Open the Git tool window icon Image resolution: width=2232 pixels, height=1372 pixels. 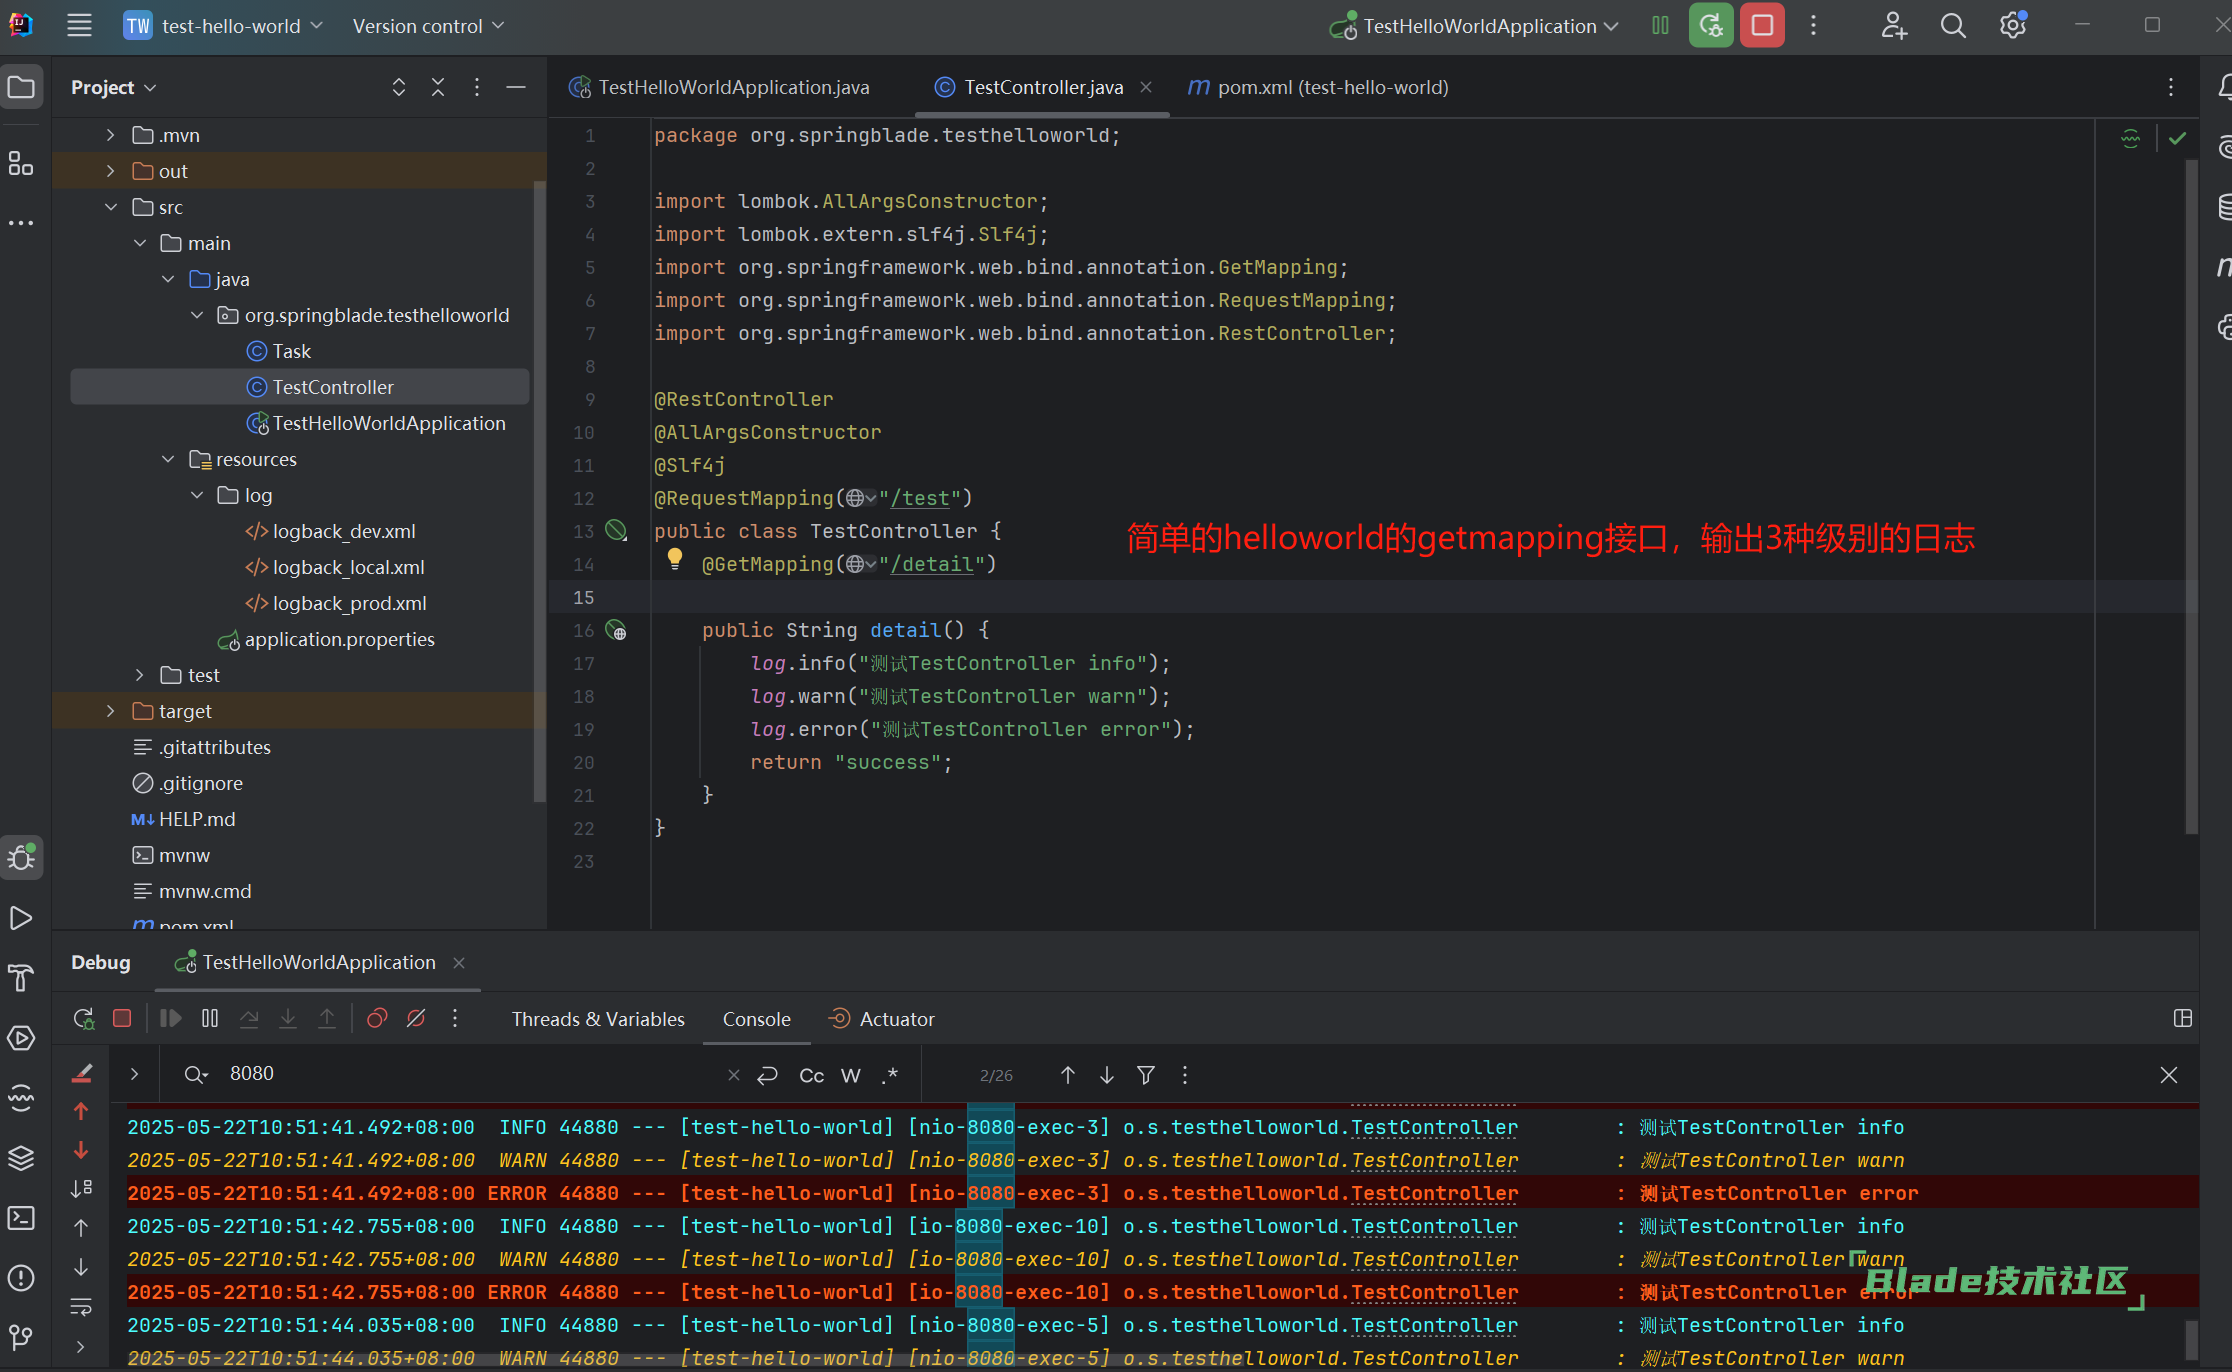point(21,1336)
